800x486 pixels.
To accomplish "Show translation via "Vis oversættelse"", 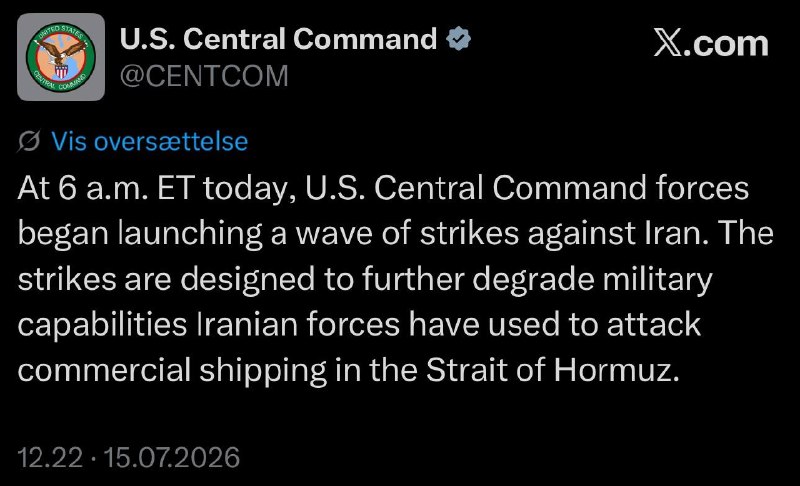I will (x=149, y=141).
